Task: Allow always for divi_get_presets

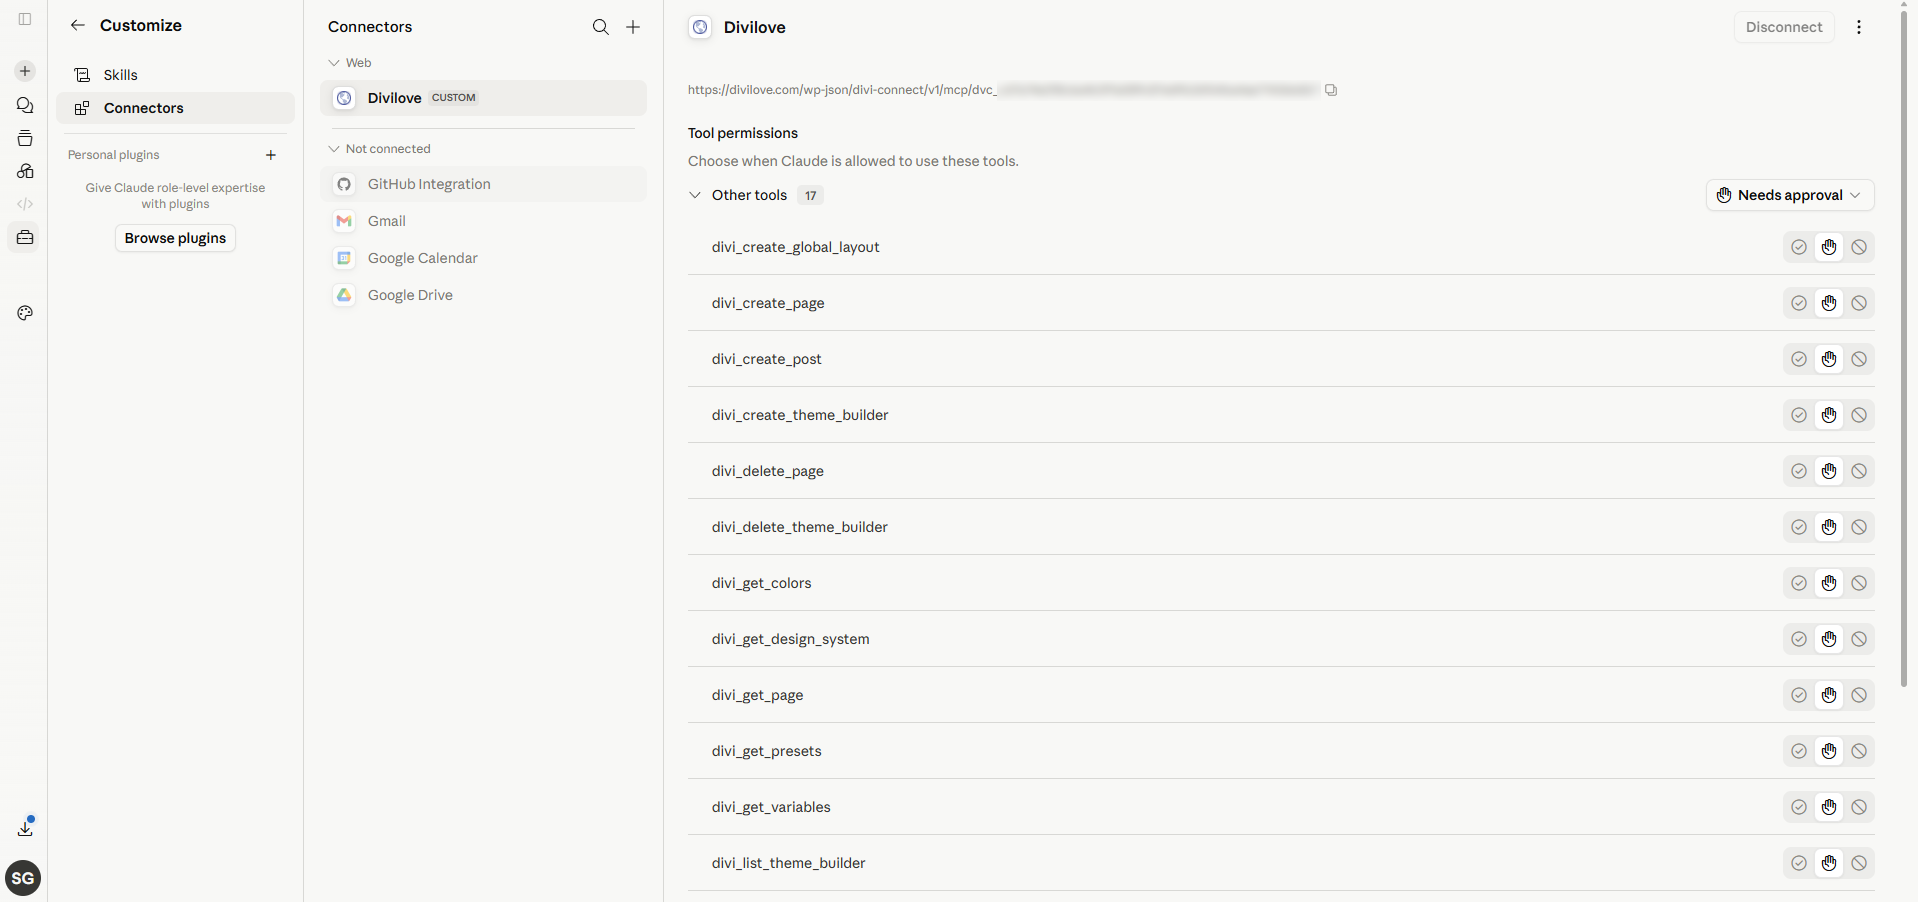Action: click(x=1799, y=751)
